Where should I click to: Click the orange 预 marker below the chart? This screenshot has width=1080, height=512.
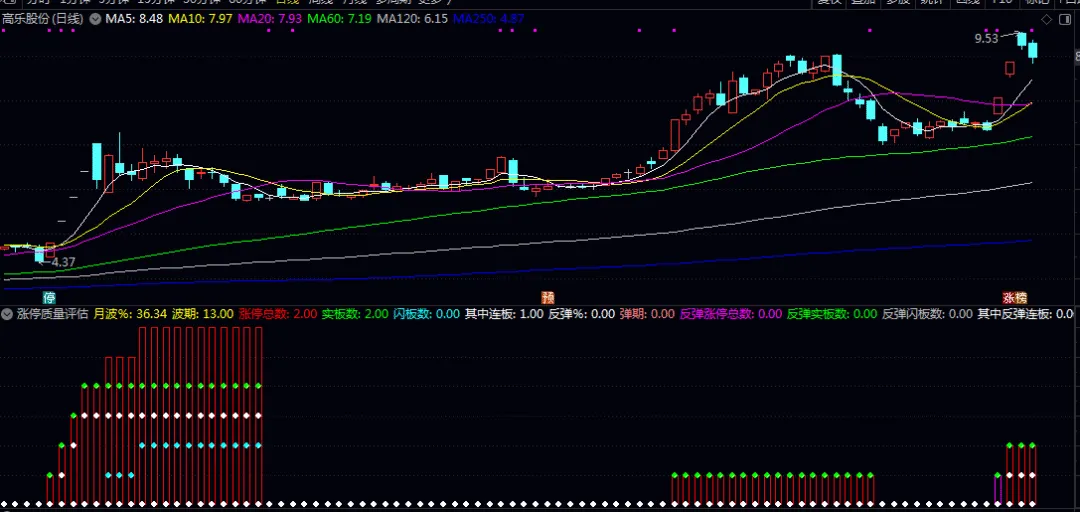[548, 298]
